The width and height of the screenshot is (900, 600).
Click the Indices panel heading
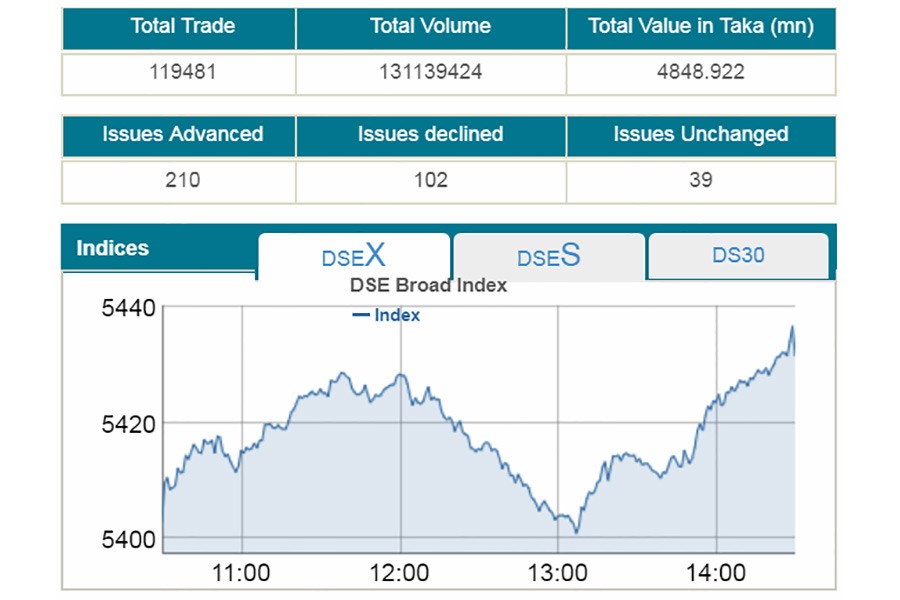coord(113,248)
